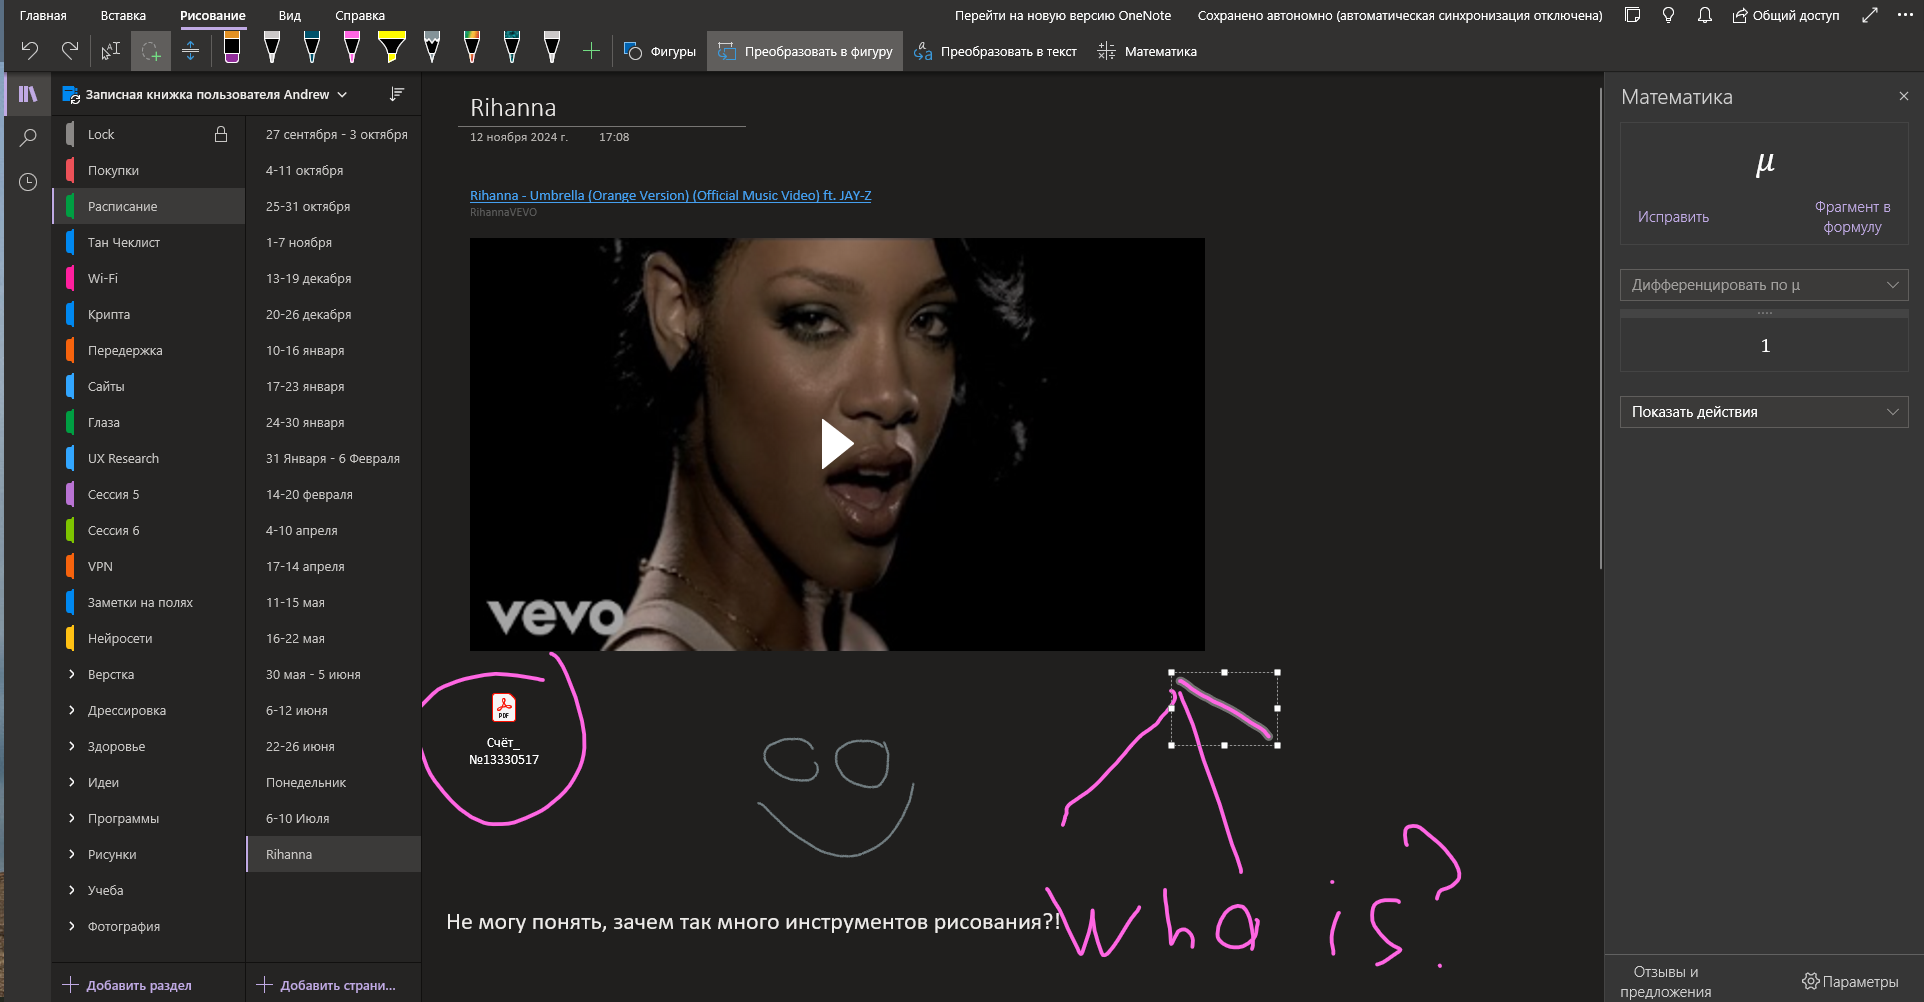1924x1002 pixels.
Task: Expand the Фотография section group
Action: (72, 926)
